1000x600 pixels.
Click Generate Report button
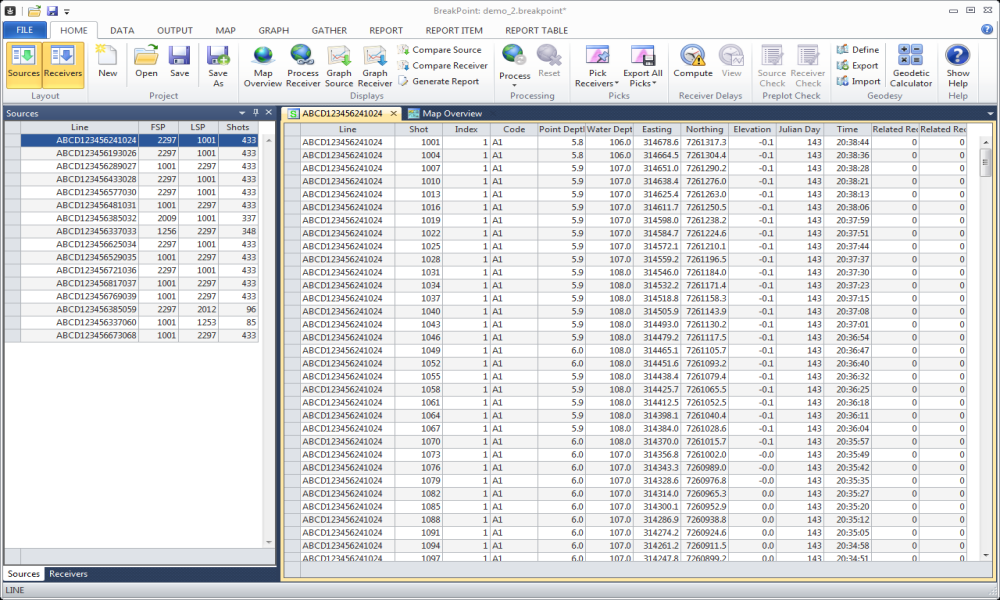click(x=444, y=82)
